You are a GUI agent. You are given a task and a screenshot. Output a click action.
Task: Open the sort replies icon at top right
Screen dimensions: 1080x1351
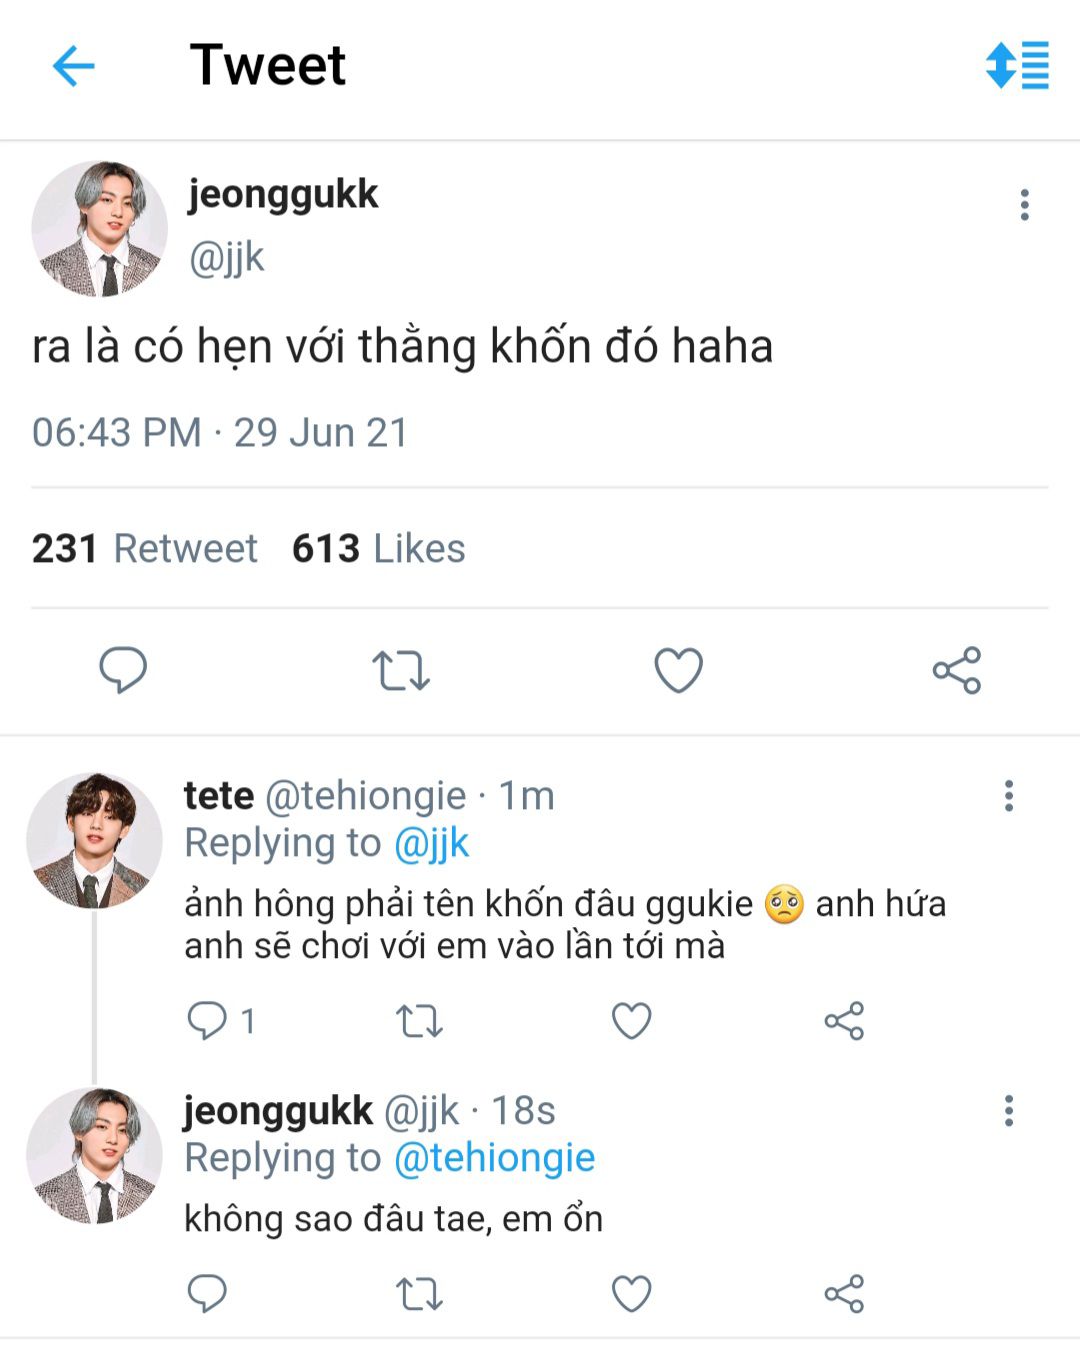point(1017,65)
